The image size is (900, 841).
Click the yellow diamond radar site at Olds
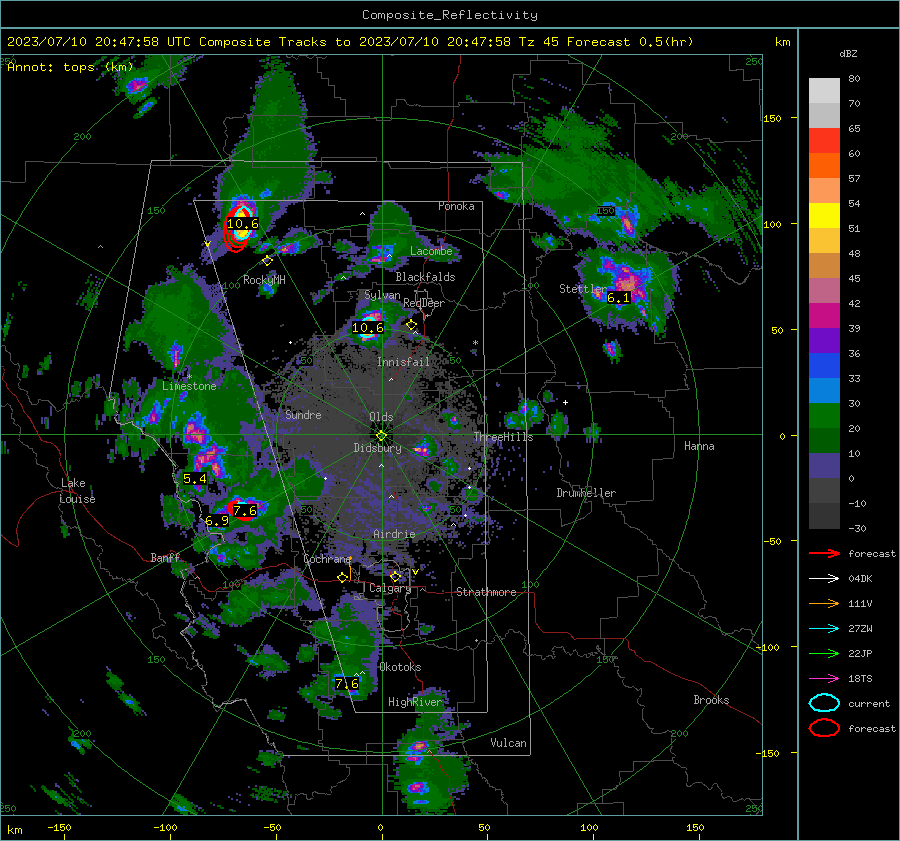(x=381, y=436)
